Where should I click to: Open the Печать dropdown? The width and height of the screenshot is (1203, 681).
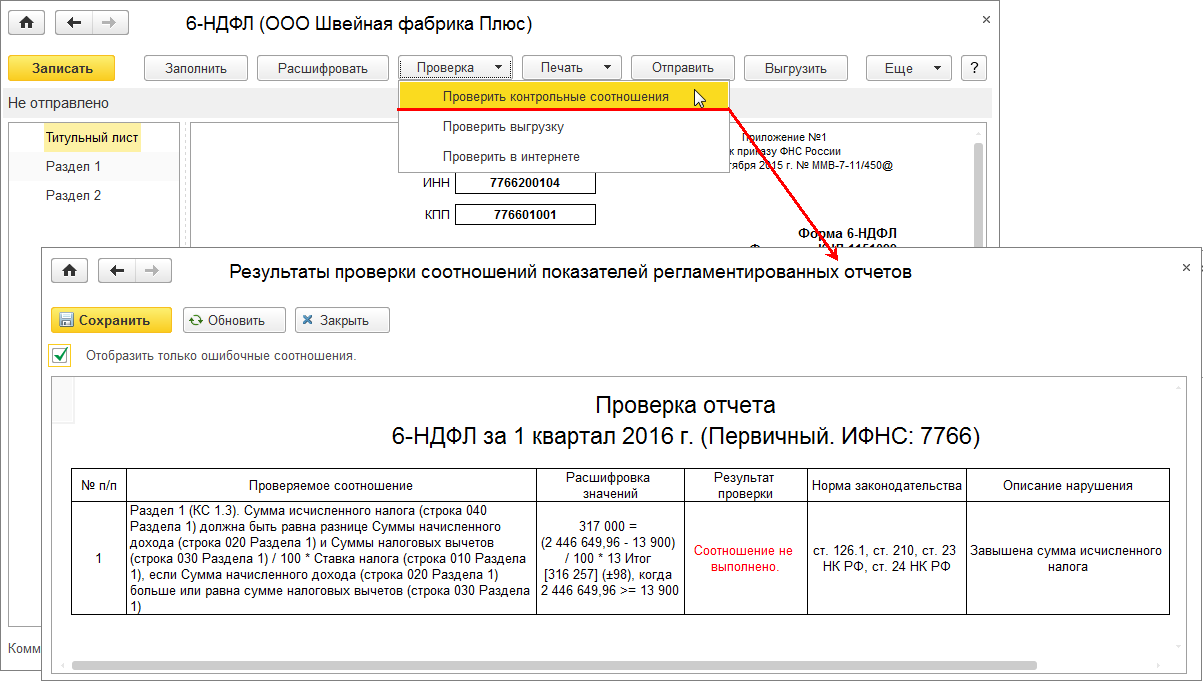[x=571, y=68]
